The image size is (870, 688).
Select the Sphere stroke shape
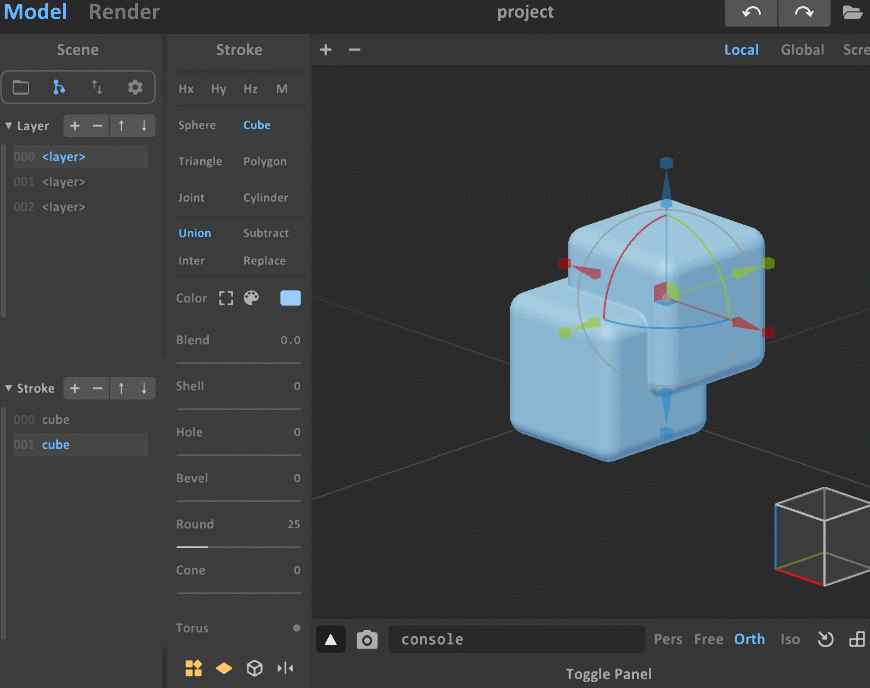tap(197, 125)
